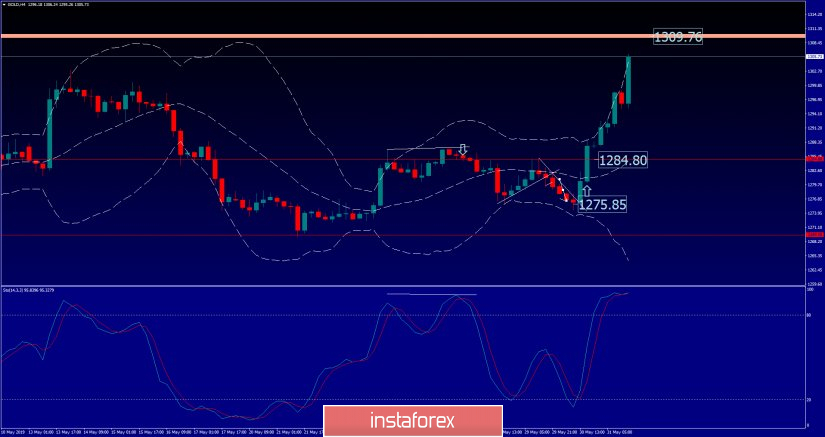
Task: Select the 1284.80 price label
Action: tap(623, 160)
